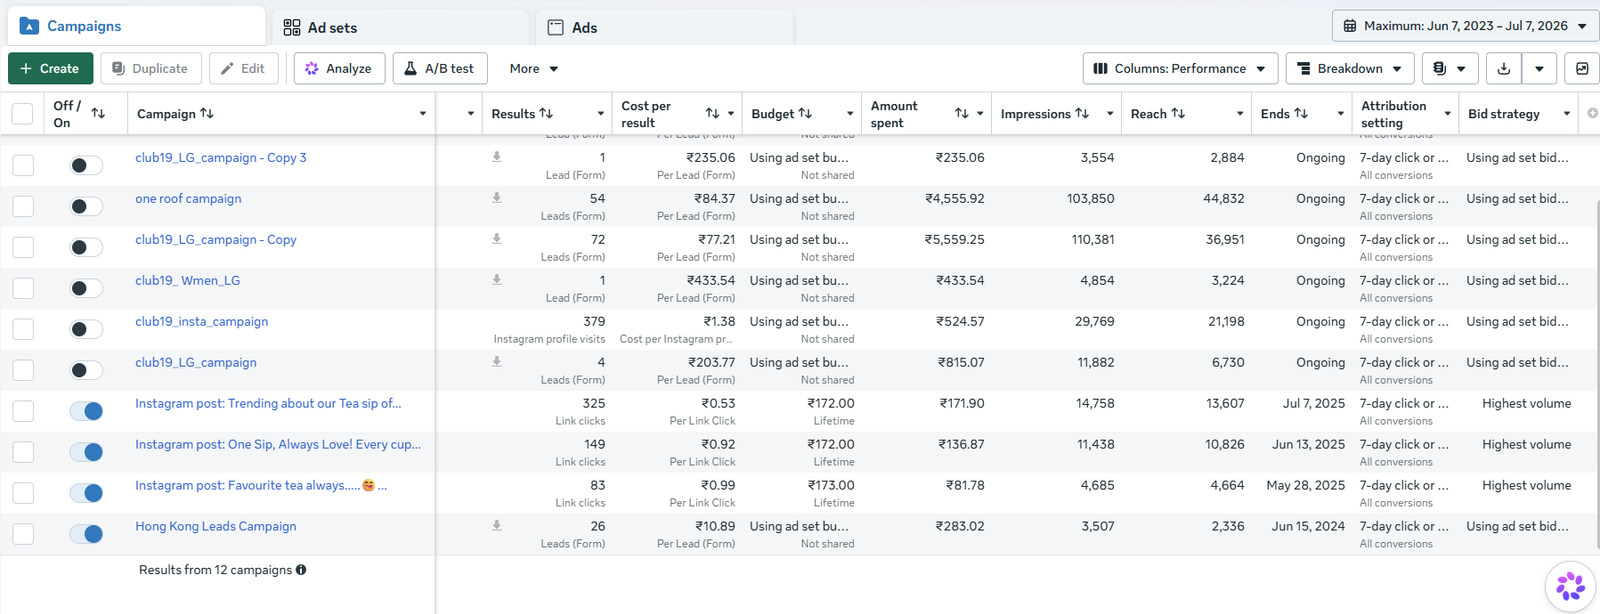Download leads for club19_LG_campaign row
This screenshot has height=614, width=1600.
click(x=497, y=362)
